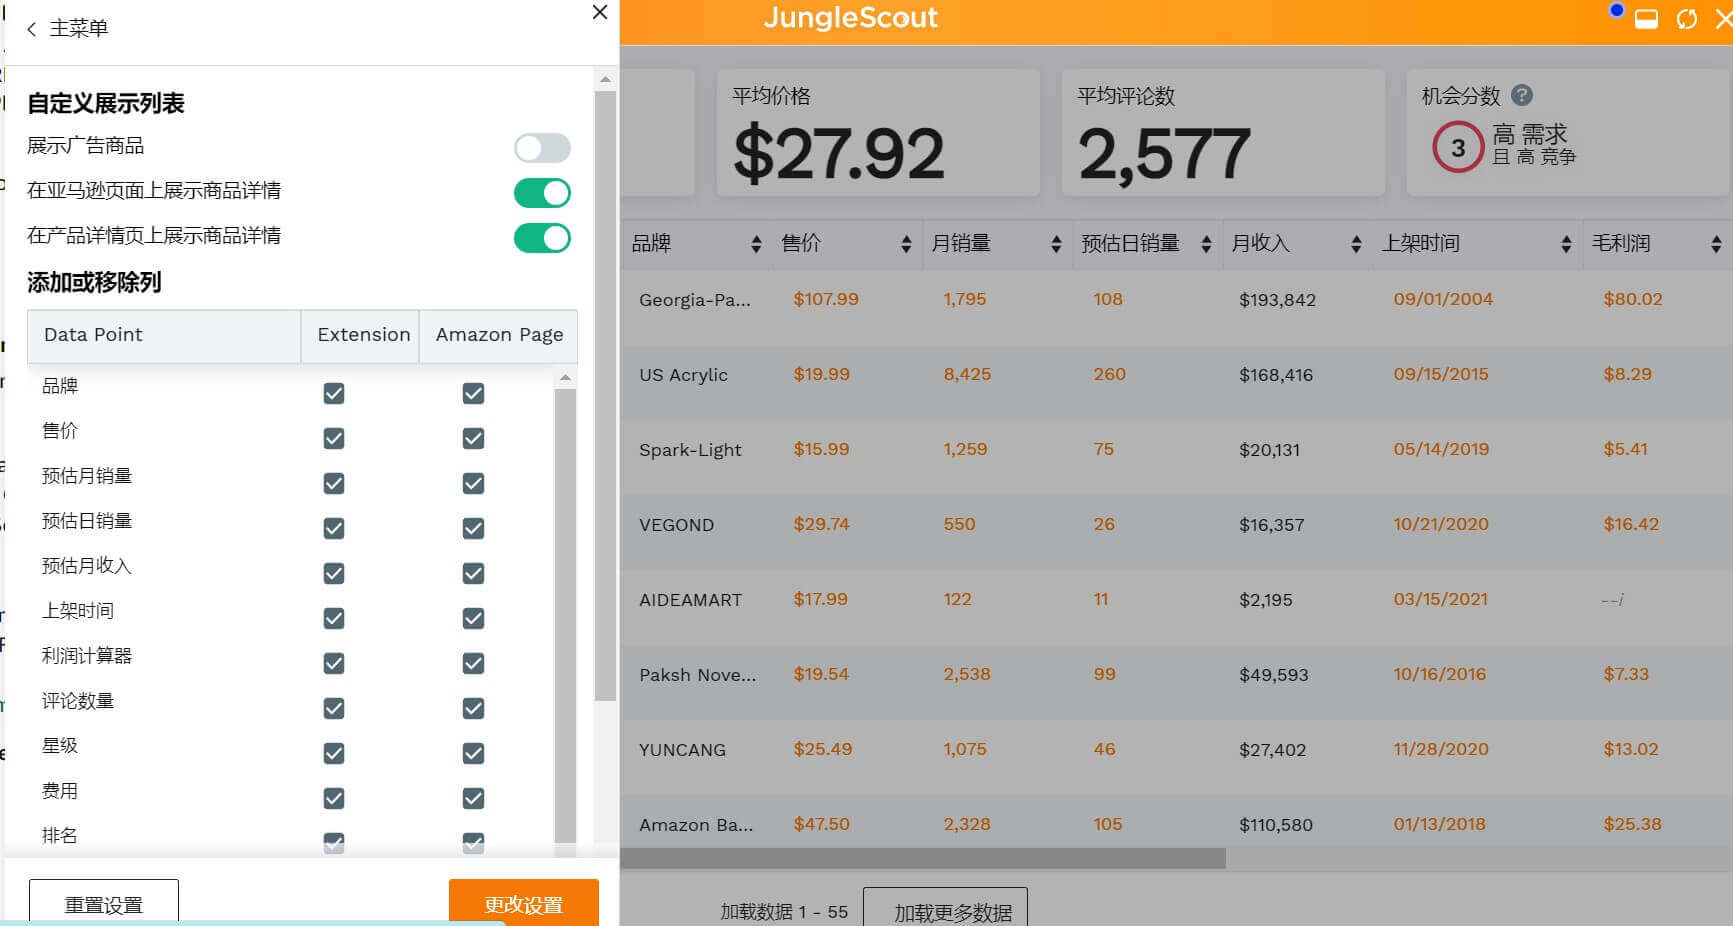This screenshot has width=1733, height=926.
Task: Uncheck 上架时间 Amazon Page checkbox
Action: [473, 619]
